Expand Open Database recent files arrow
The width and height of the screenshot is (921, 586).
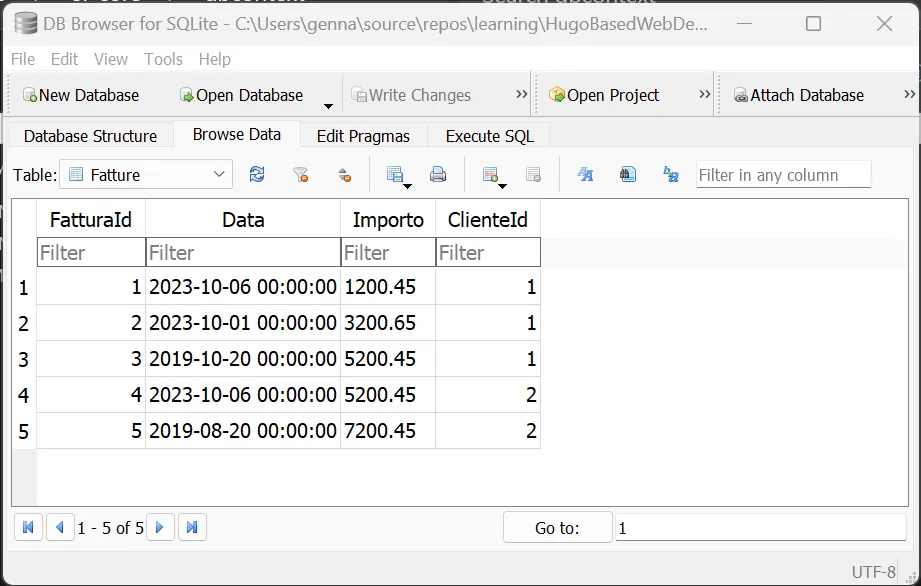[328, 106]
